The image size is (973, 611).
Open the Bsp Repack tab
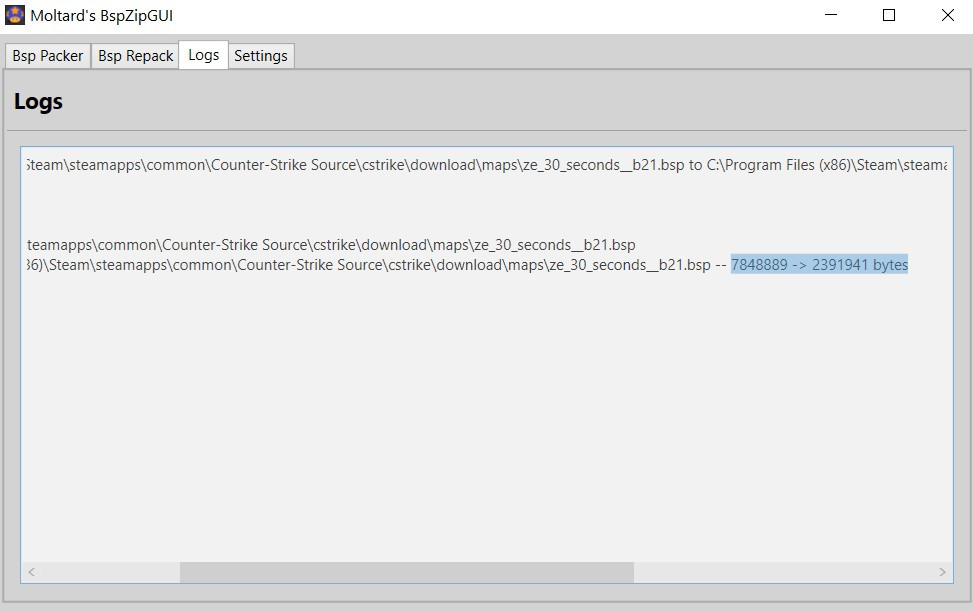point(135,56)
